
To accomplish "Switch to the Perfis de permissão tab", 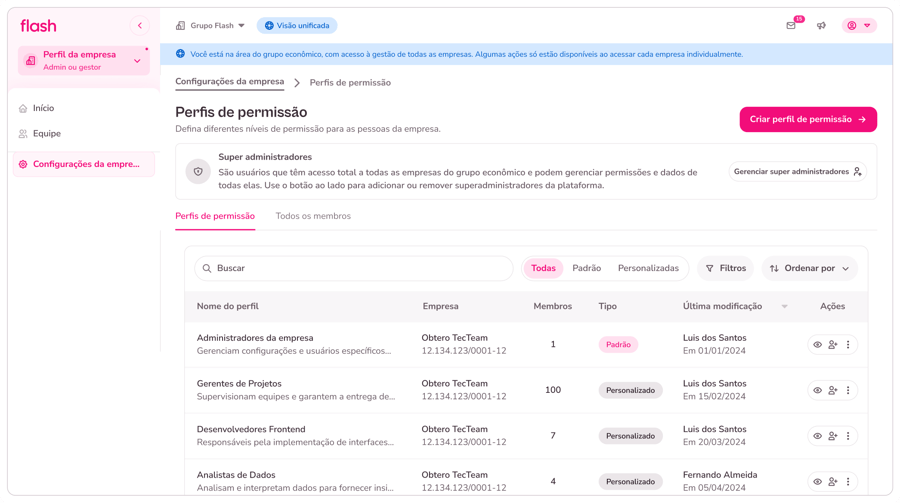I will coord(215,216).
